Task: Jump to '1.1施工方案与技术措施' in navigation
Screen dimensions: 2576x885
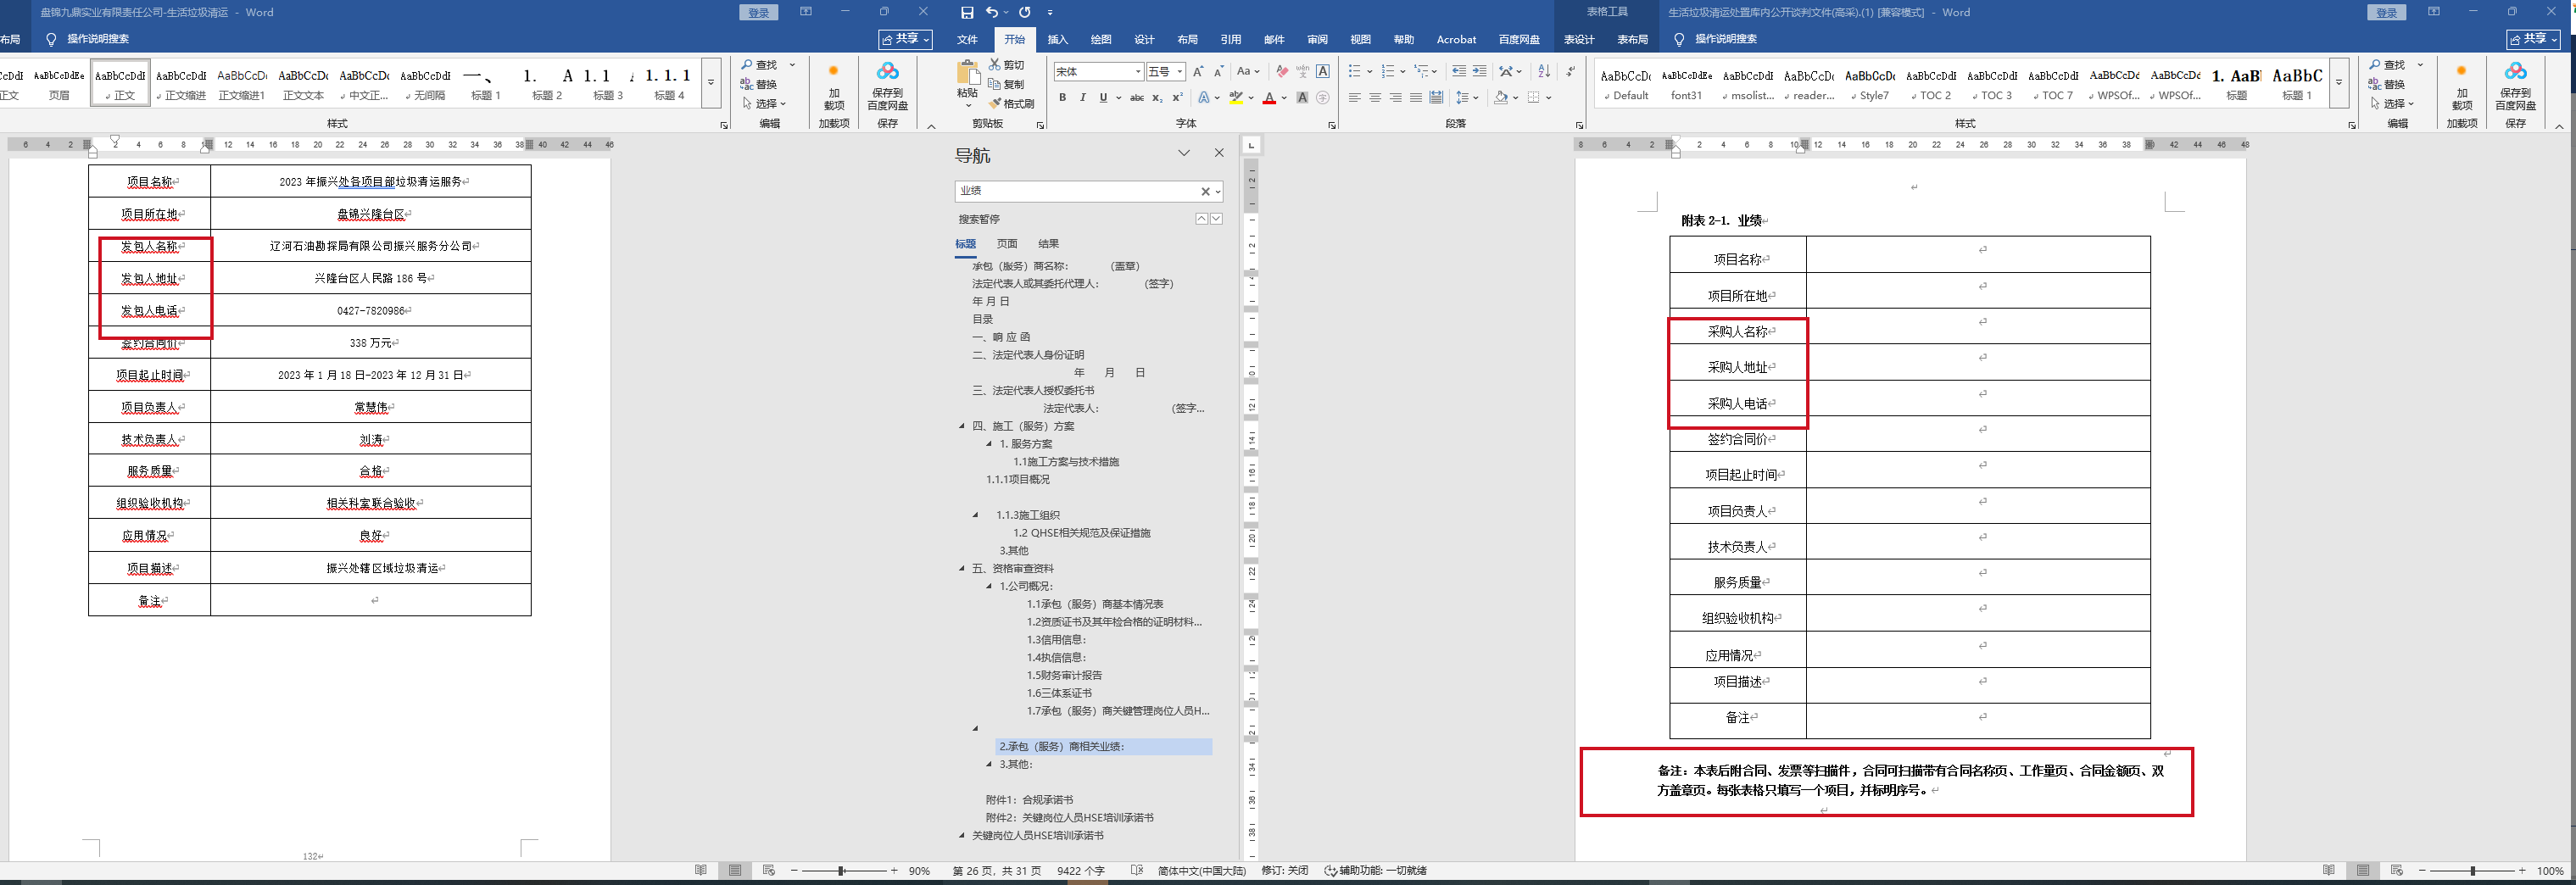Action: pos(1066,462)
